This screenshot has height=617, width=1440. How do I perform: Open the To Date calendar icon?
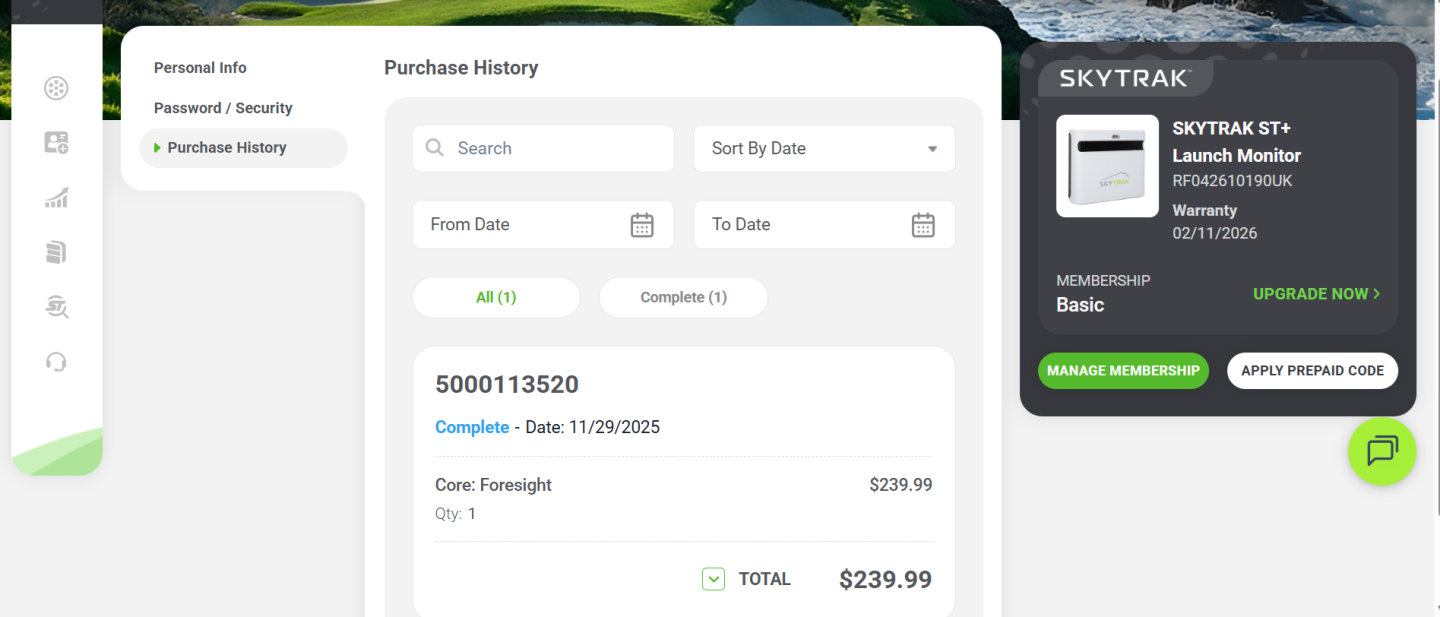pyautogui.click(x=923, y=225)
